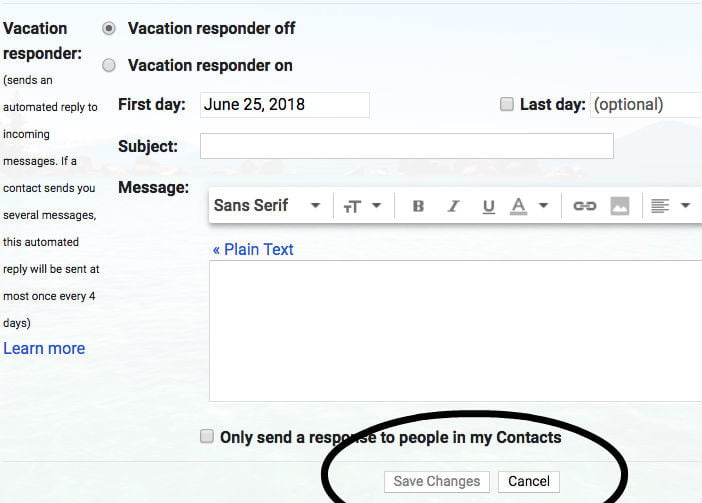Click the text color A icon
This screenshot has width=702, height=503.
pos(518,206)
